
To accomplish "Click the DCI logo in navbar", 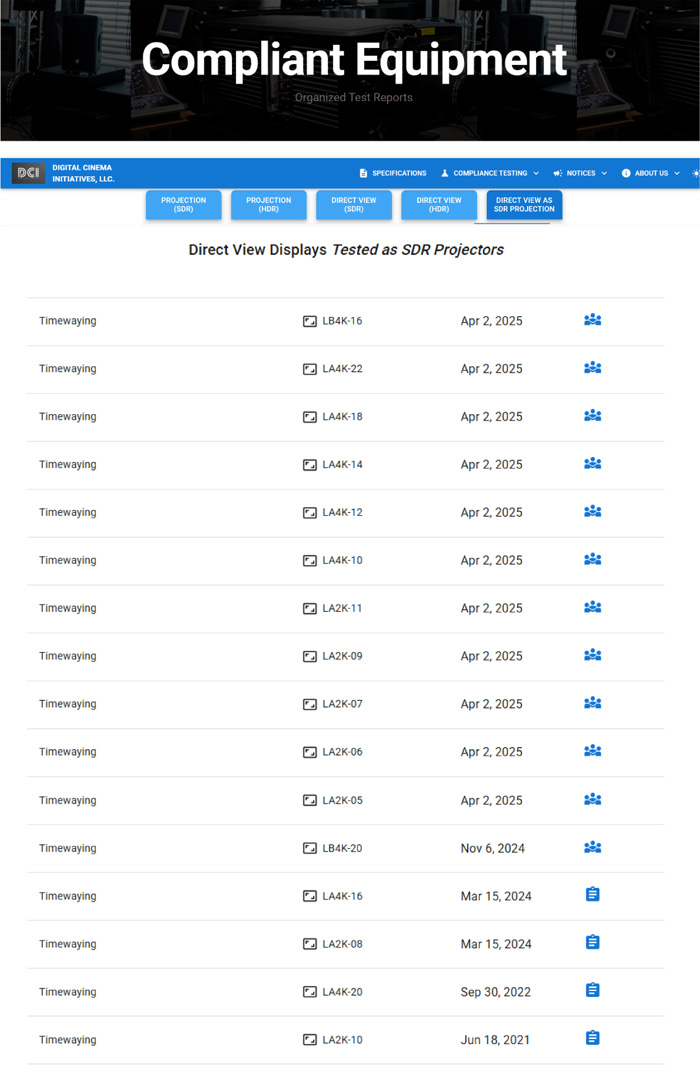I will (x=28, y=173).
